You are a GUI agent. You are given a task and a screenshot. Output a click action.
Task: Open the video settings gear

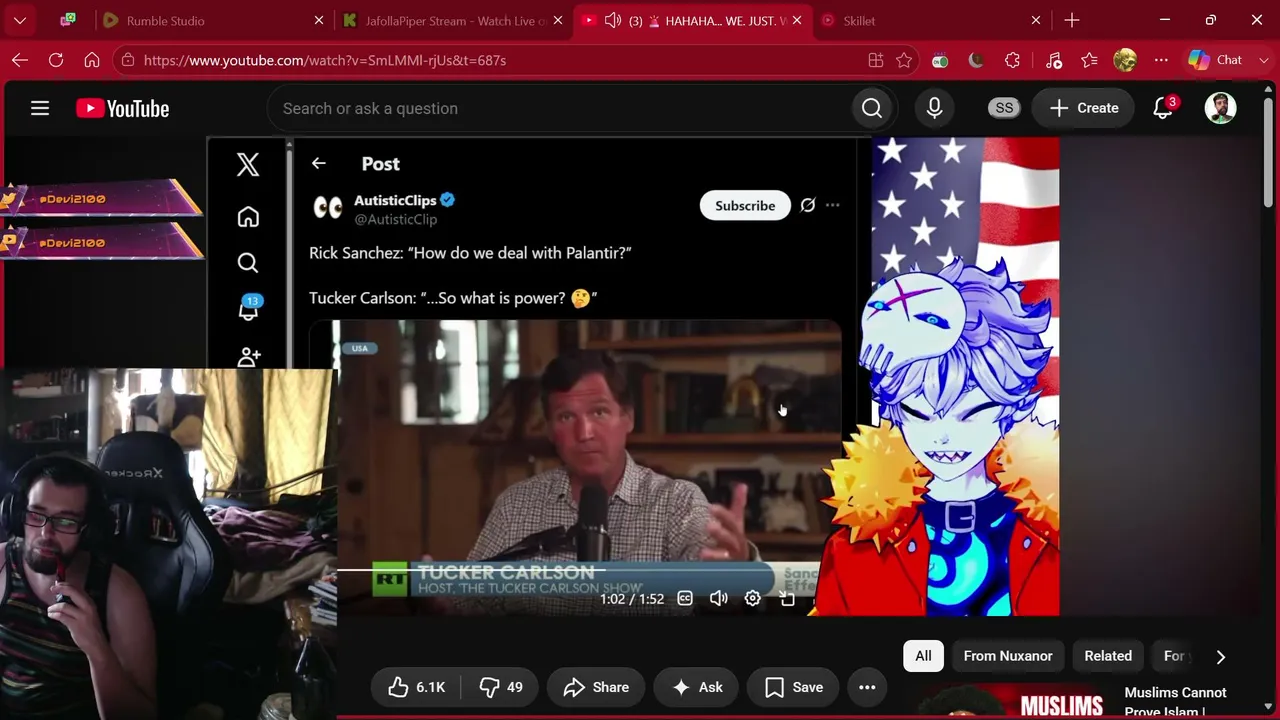[x=752, y=598]
